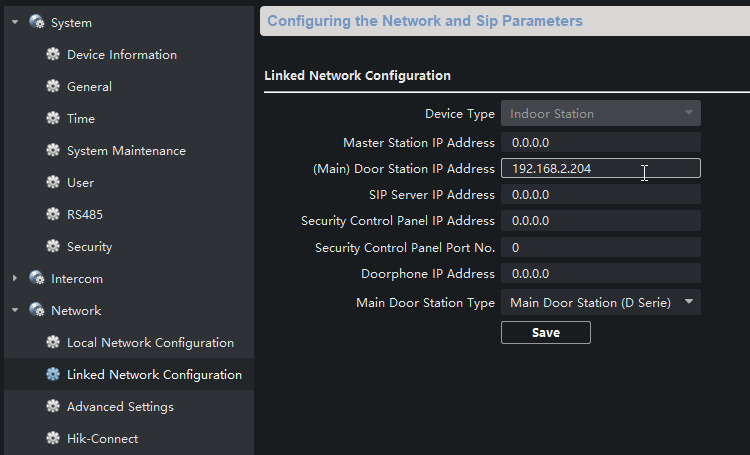Expand the Intercom tree section
Viewport: 750px width, 455px height.
click(15, 279)
